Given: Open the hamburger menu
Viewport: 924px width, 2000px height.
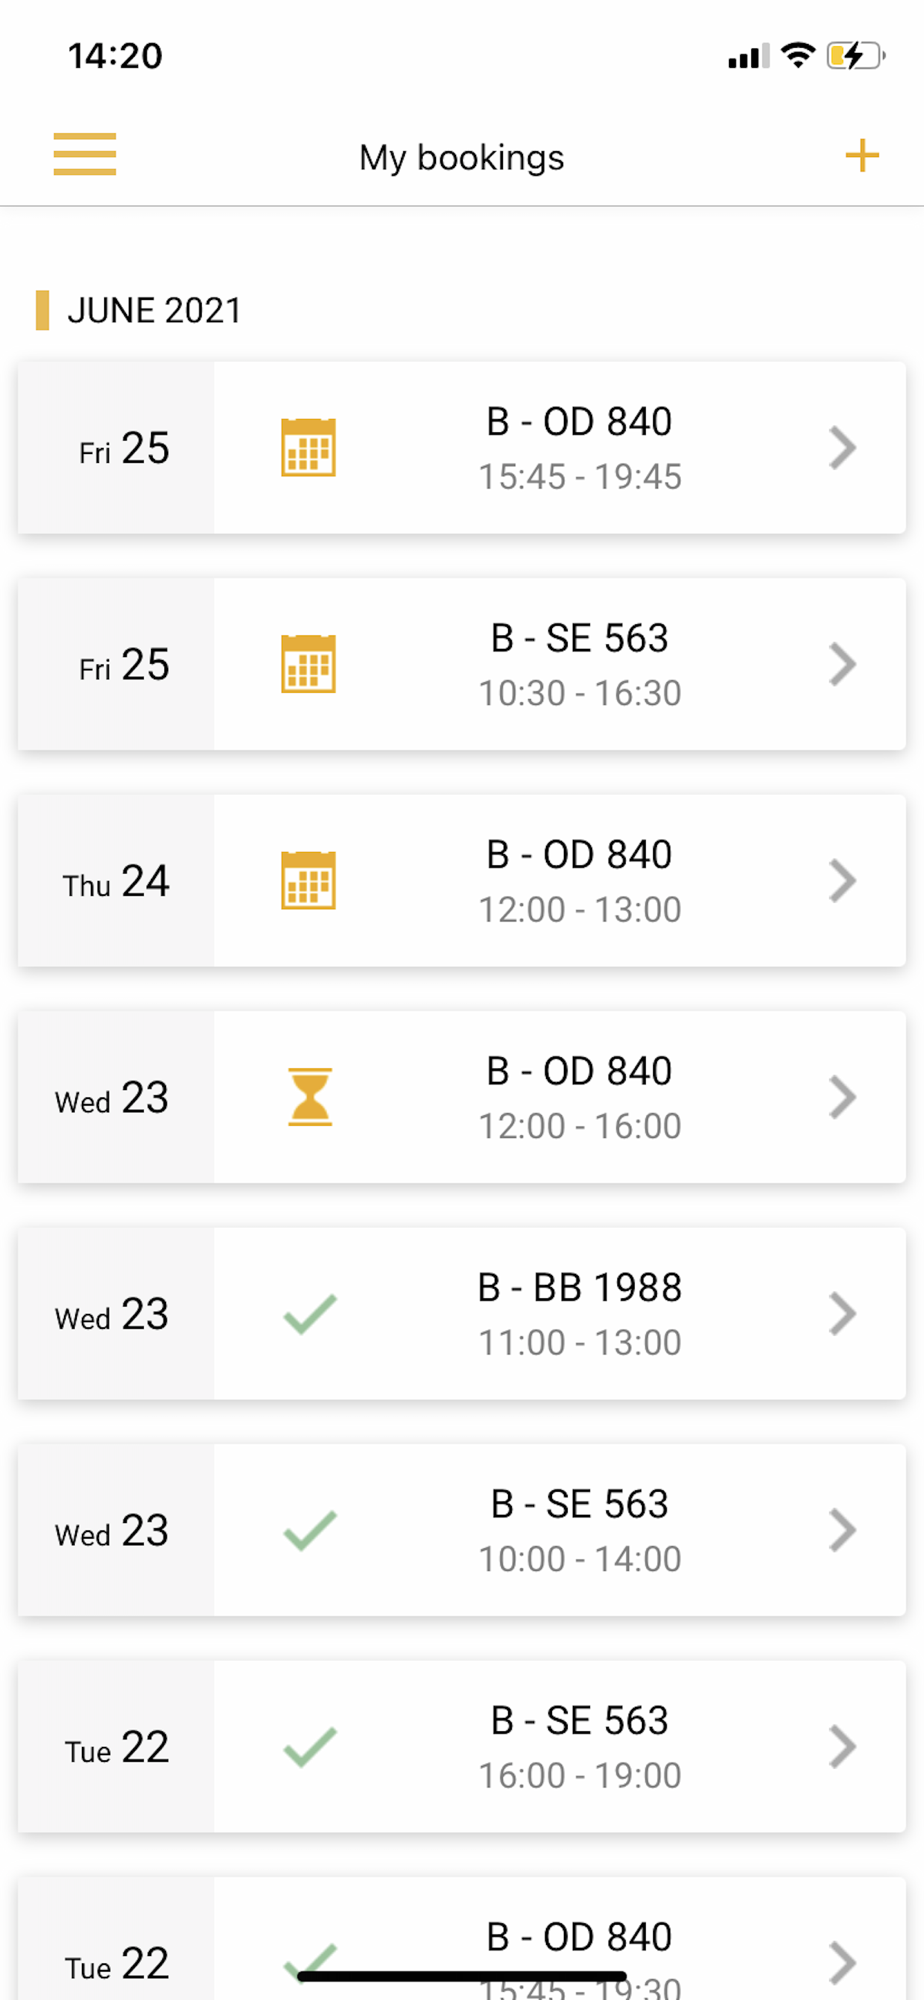Looking at the screenshot, I should point(85,154).
